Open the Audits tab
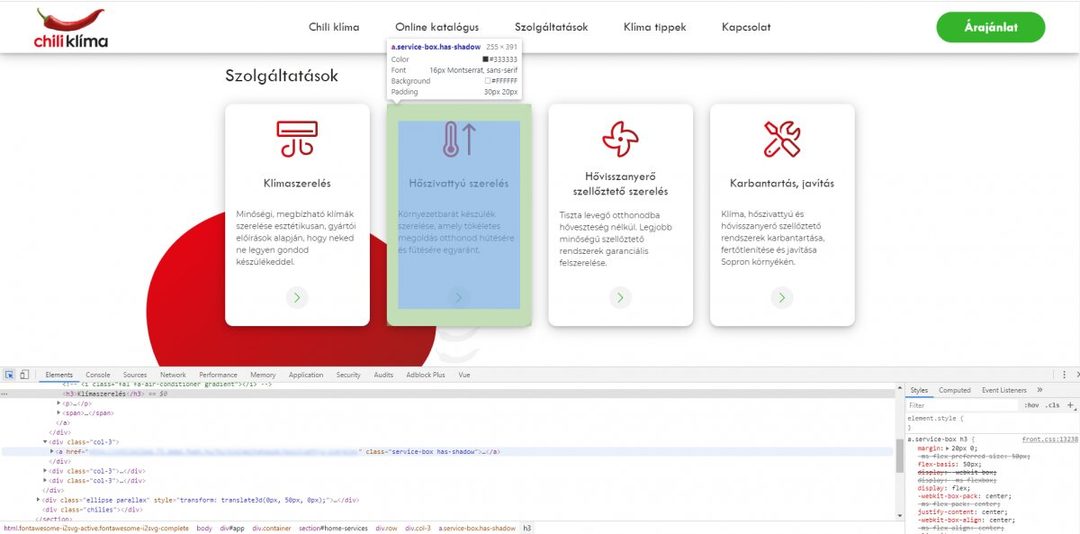1080x534 pixels. (384, 375)
